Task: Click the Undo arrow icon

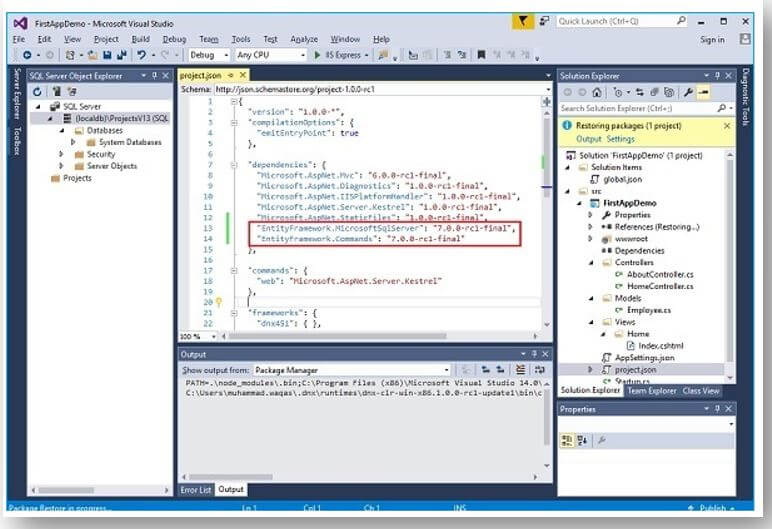Action: (142, 55)
